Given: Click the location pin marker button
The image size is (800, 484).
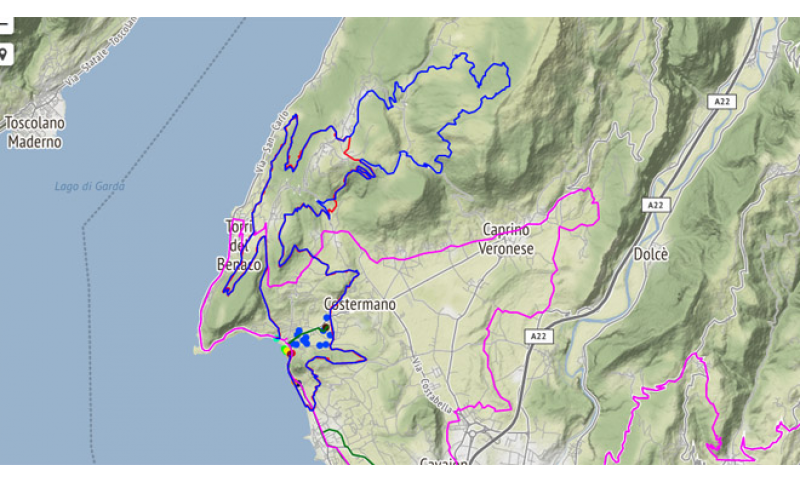Looking at the screenshot, I should pos(4,54).
